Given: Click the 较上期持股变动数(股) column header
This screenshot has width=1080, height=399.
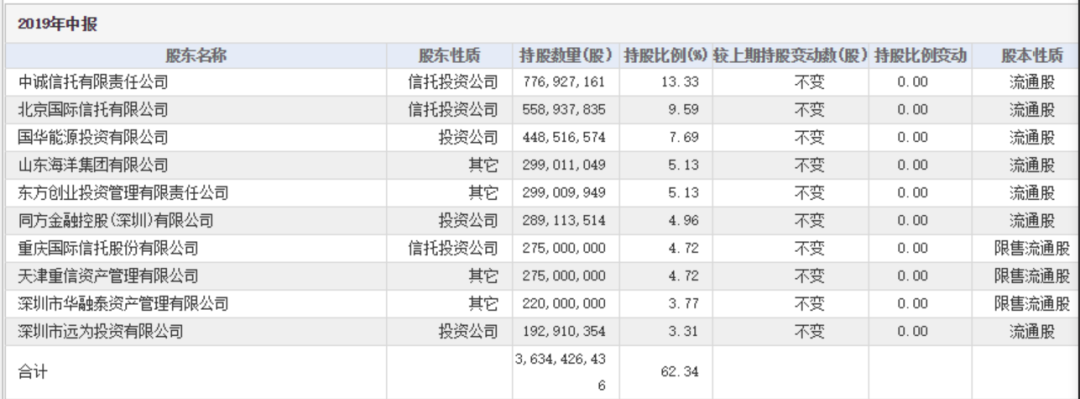Looking at the screenshot, I should 790,56.
